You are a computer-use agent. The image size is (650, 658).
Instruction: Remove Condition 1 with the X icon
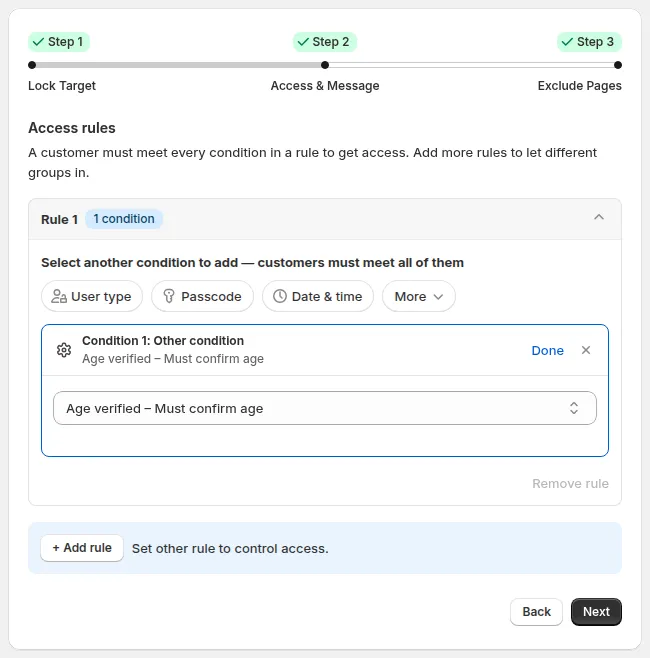click(x=586, y=350)
